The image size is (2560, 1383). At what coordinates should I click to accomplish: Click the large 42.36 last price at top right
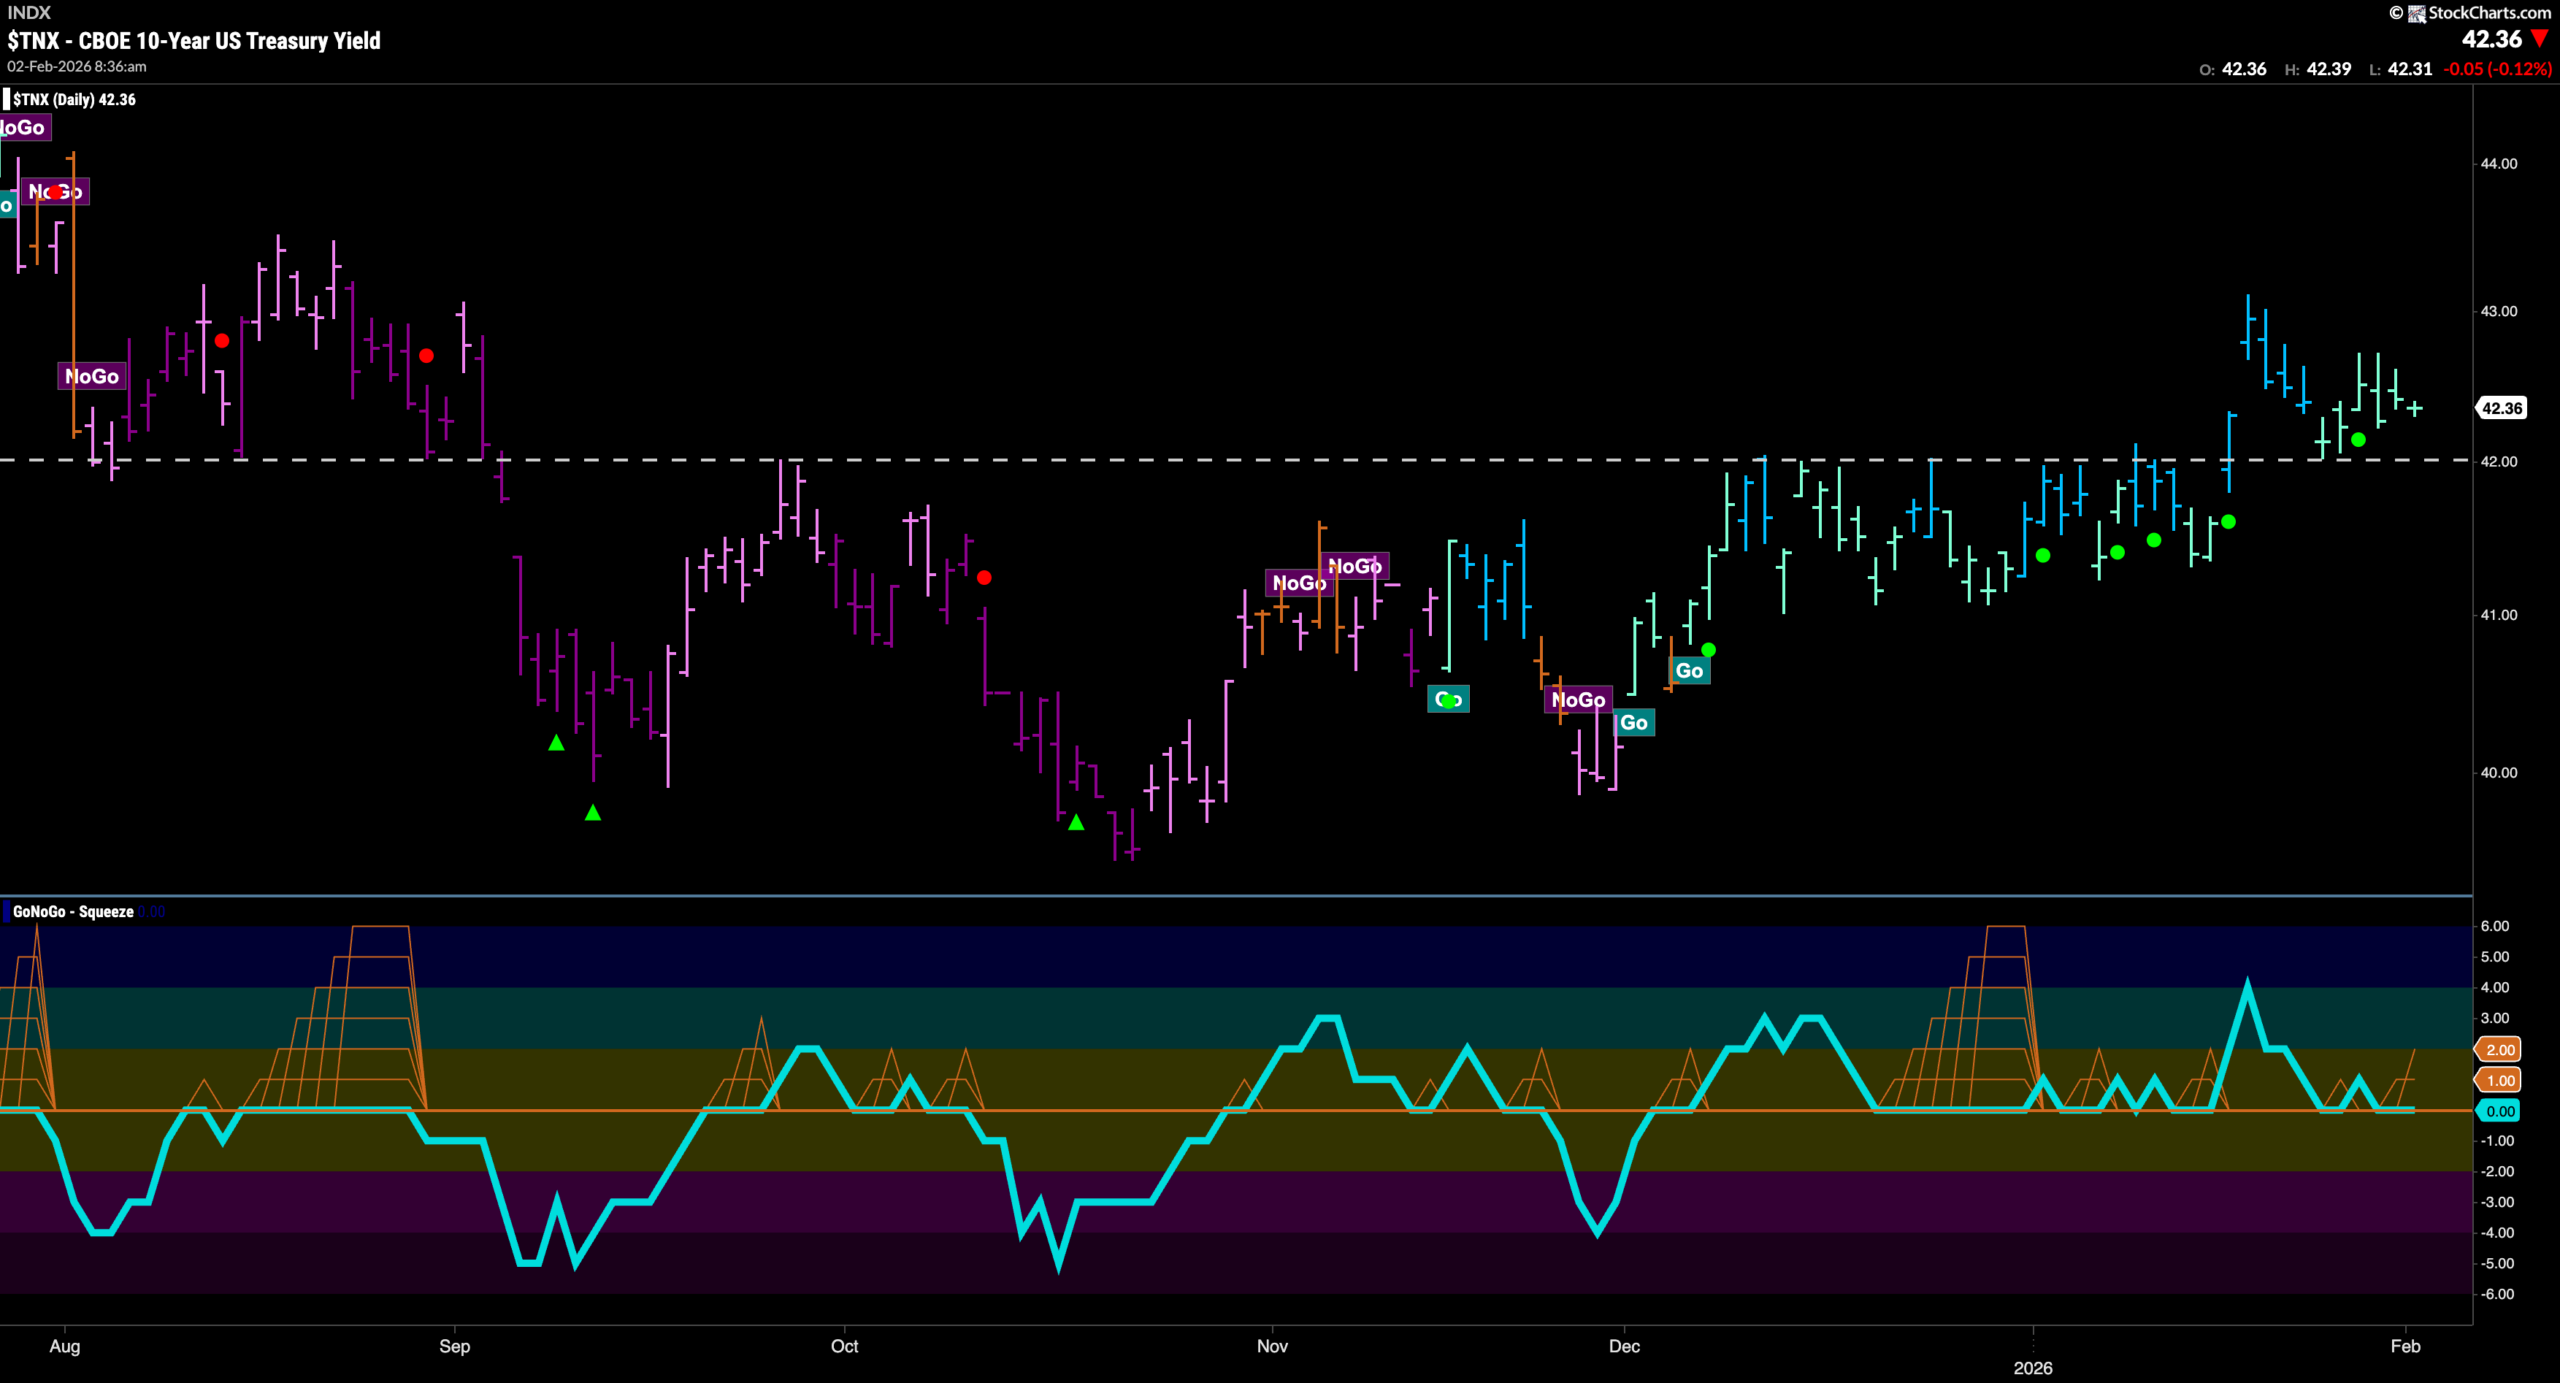[x=2491, y=39]
